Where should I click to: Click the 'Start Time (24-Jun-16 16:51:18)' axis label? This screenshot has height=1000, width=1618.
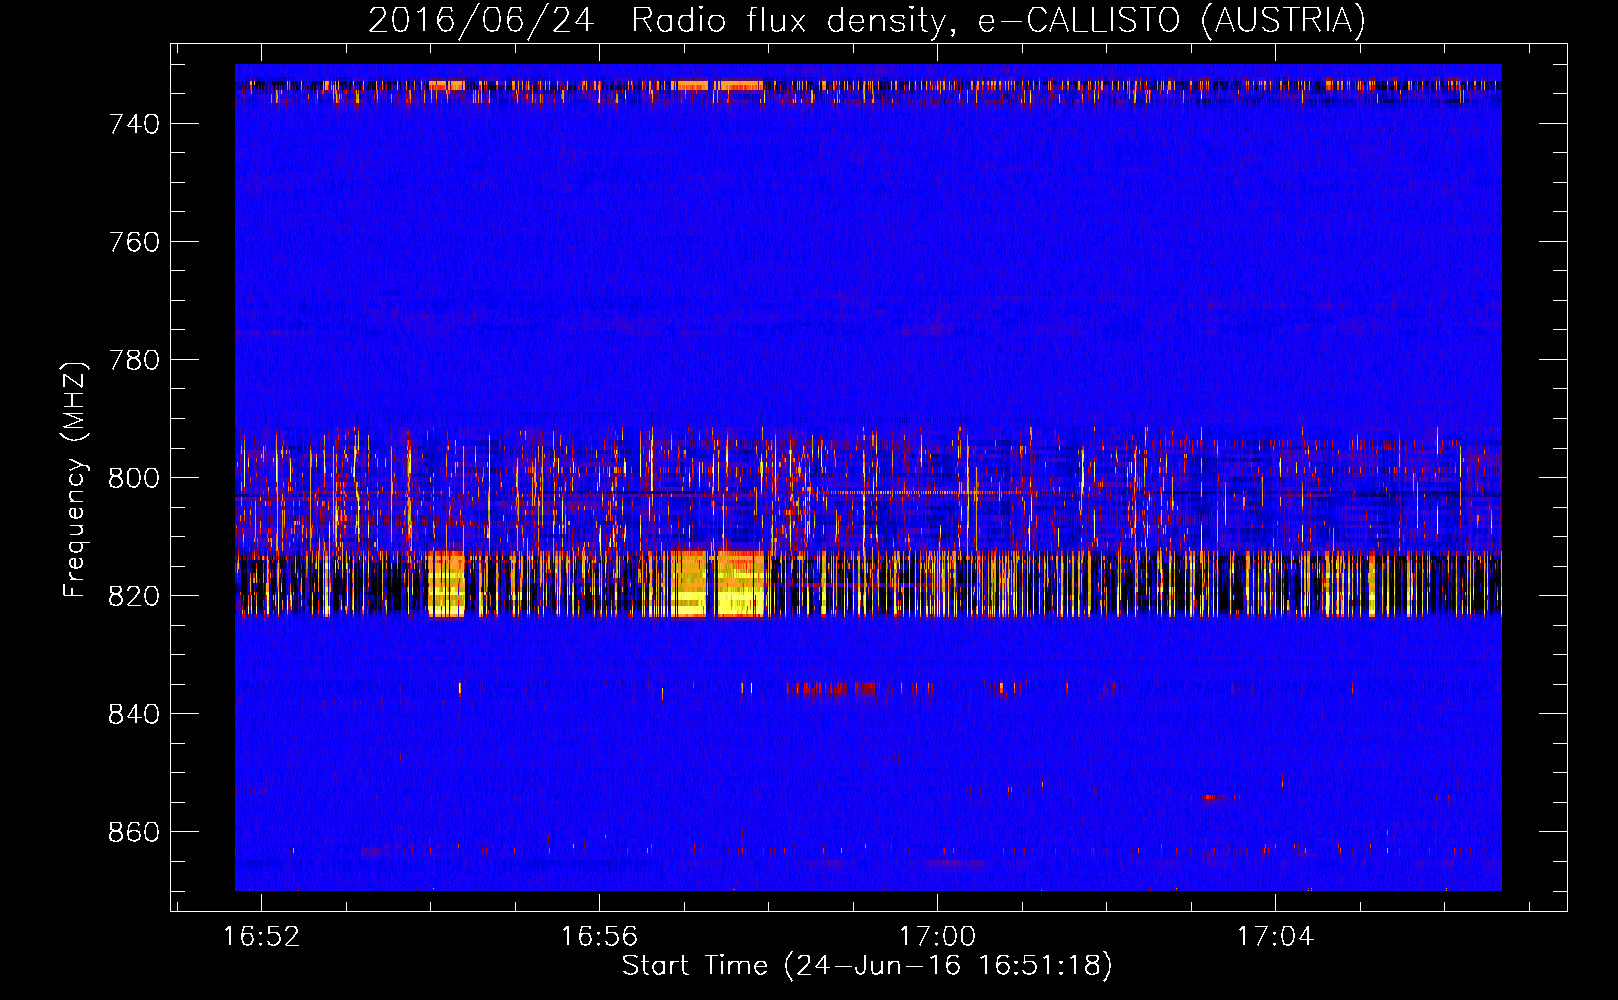867,966
